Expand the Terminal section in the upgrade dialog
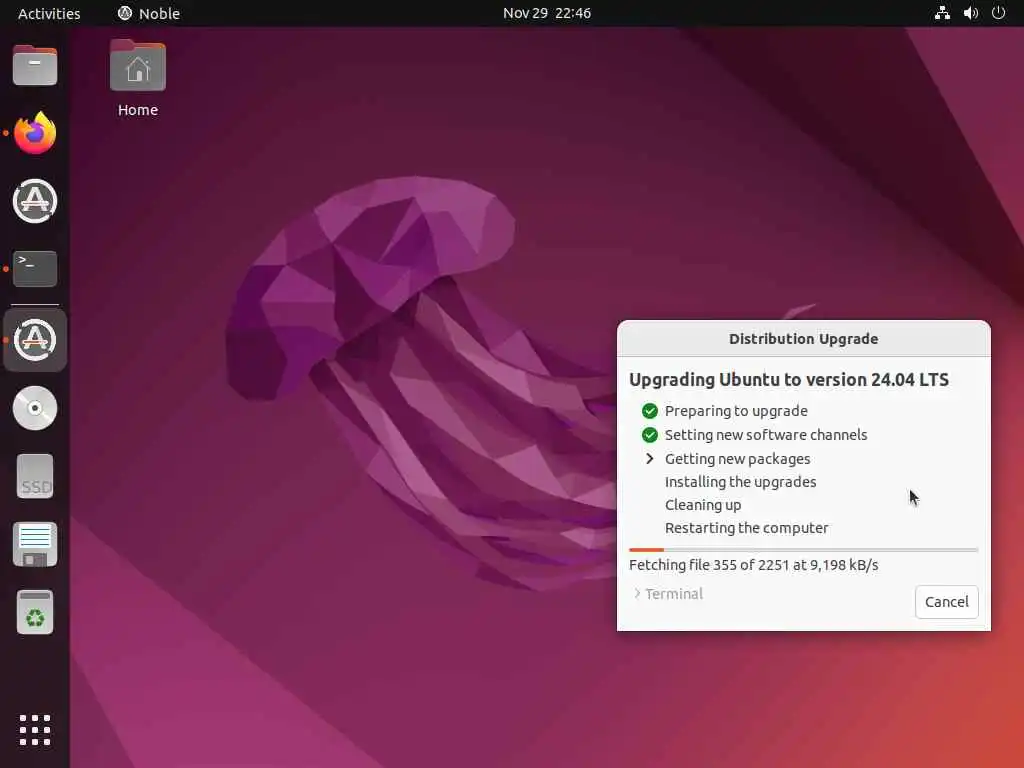The image size is (1024, 768). [668, 594]
